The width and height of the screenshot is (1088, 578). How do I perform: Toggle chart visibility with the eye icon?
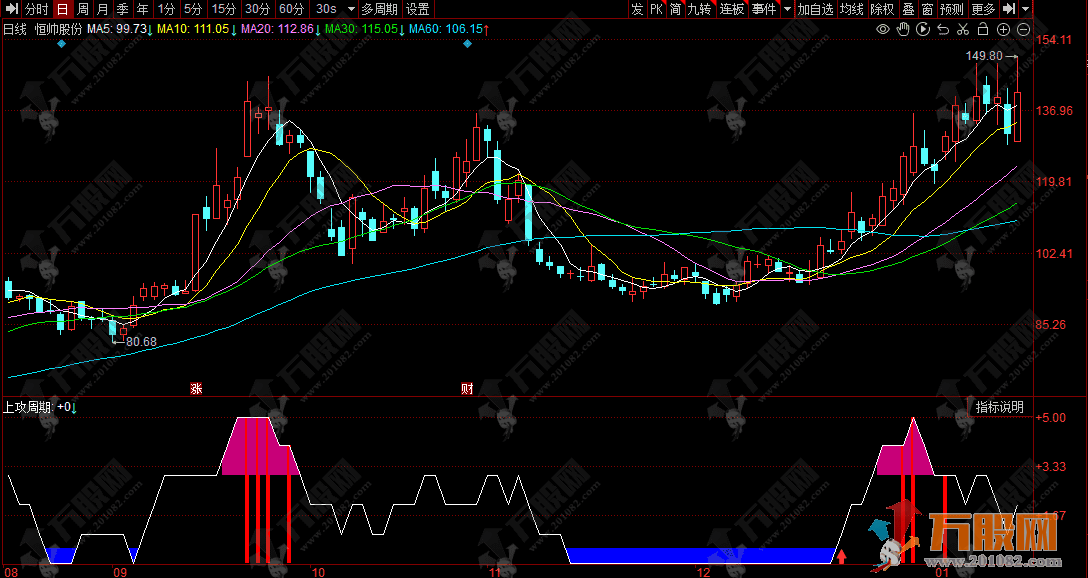pos(883,30)
